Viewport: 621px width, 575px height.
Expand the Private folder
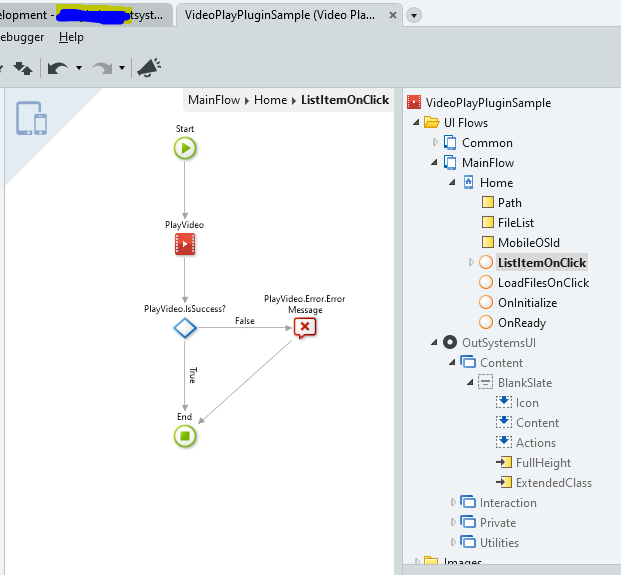(x=453, y=522)
